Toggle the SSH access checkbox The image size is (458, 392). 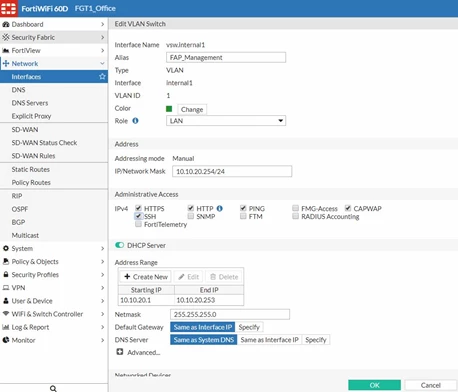click(138, 216)
